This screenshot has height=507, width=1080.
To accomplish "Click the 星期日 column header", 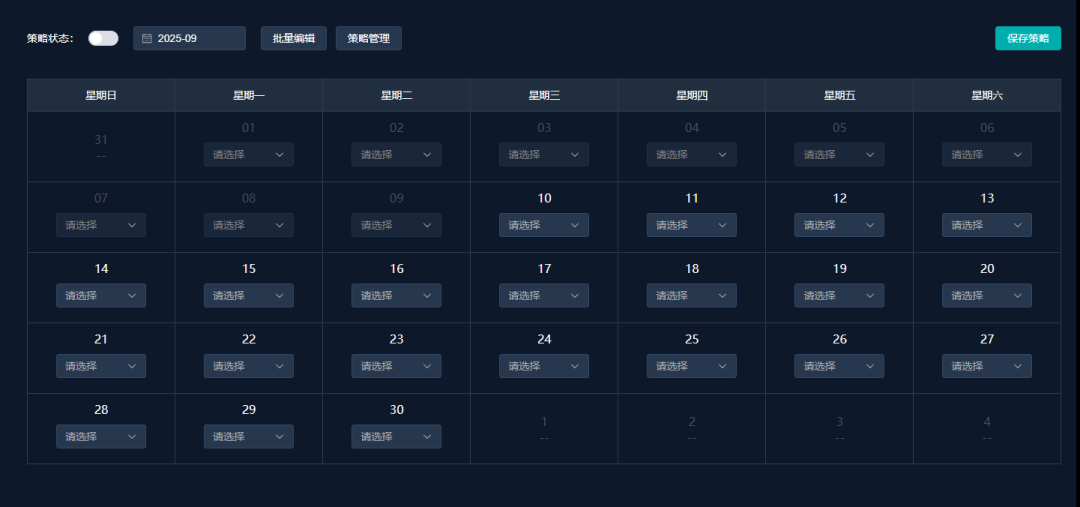I will pyautogui.click(x=101, y=96).
